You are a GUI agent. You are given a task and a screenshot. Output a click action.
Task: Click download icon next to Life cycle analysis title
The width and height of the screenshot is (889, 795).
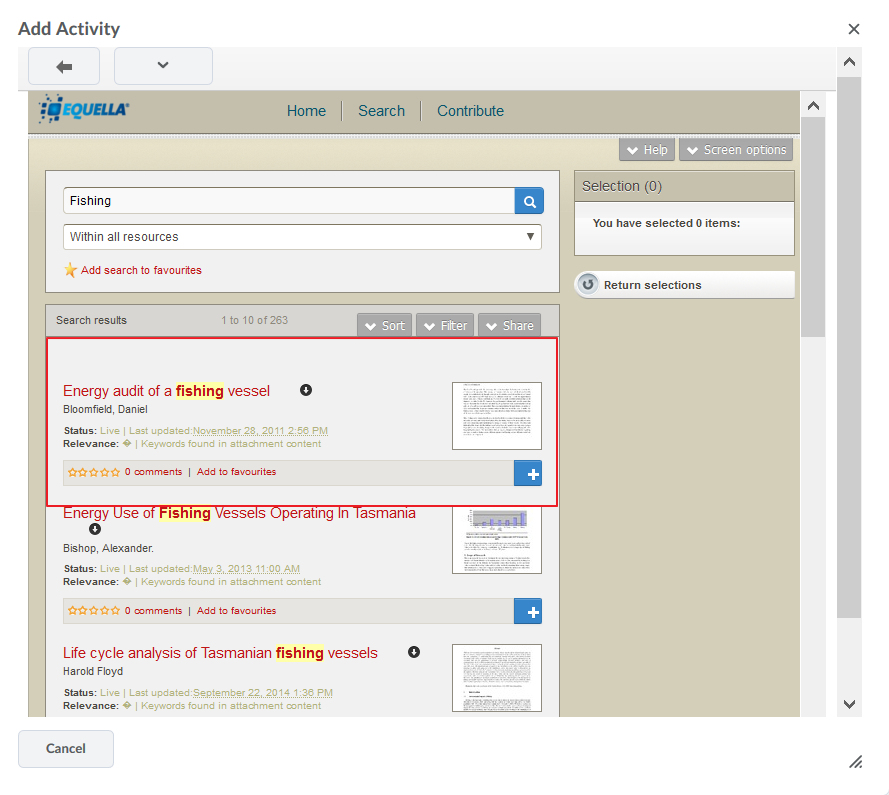pos(414,652)
